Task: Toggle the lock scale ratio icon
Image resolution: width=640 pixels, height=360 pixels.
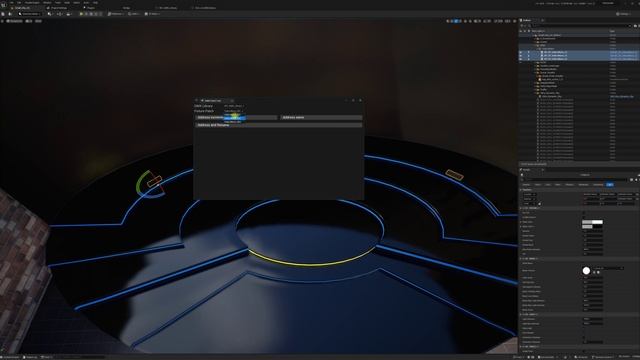Action: 540,203
